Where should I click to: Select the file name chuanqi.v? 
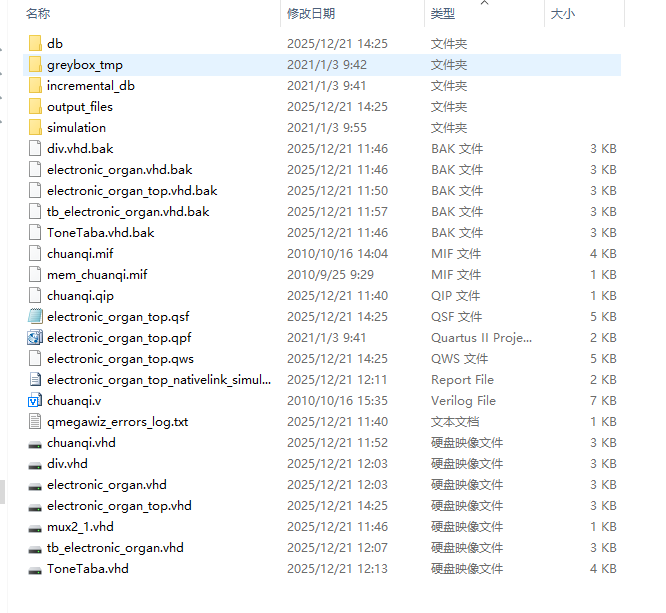pyautogui.click(x=74, y=401)
